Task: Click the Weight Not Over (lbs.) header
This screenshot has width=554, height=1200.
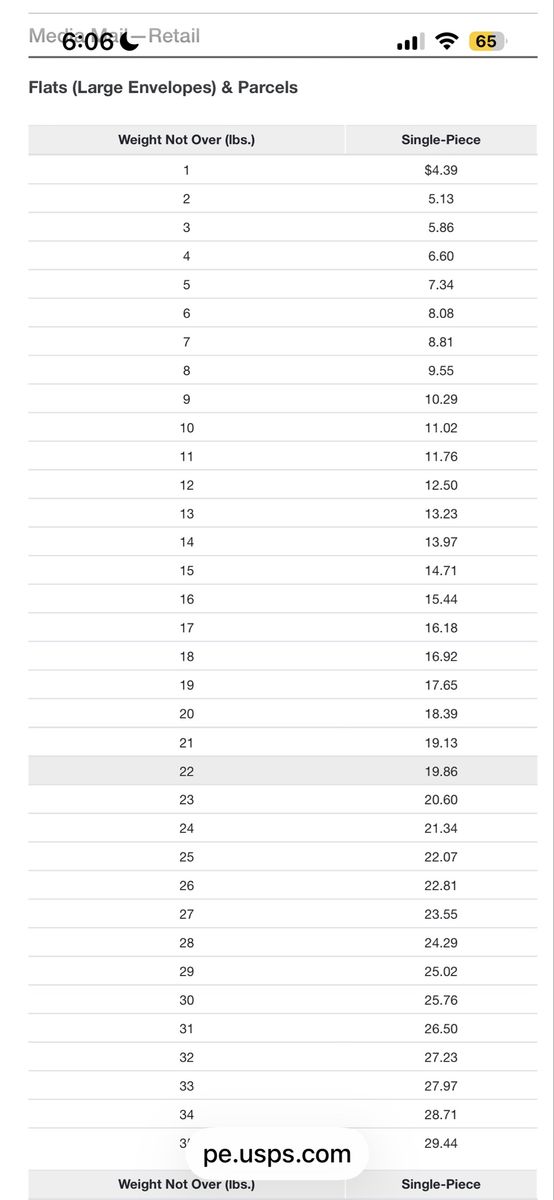Action: pos(186,140)
